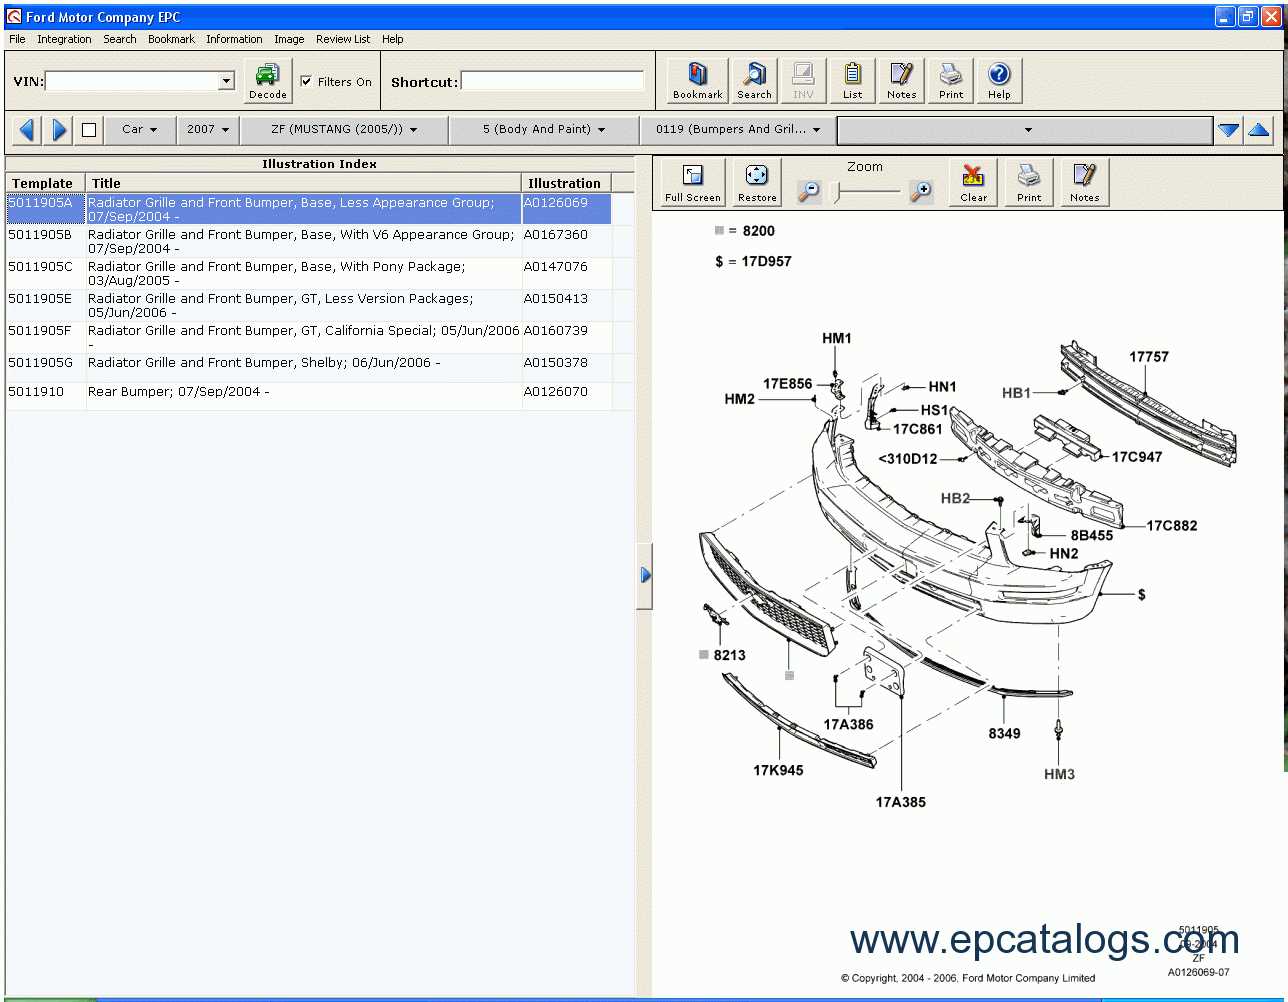Open Notes in the top toolbar

point(901,80)
